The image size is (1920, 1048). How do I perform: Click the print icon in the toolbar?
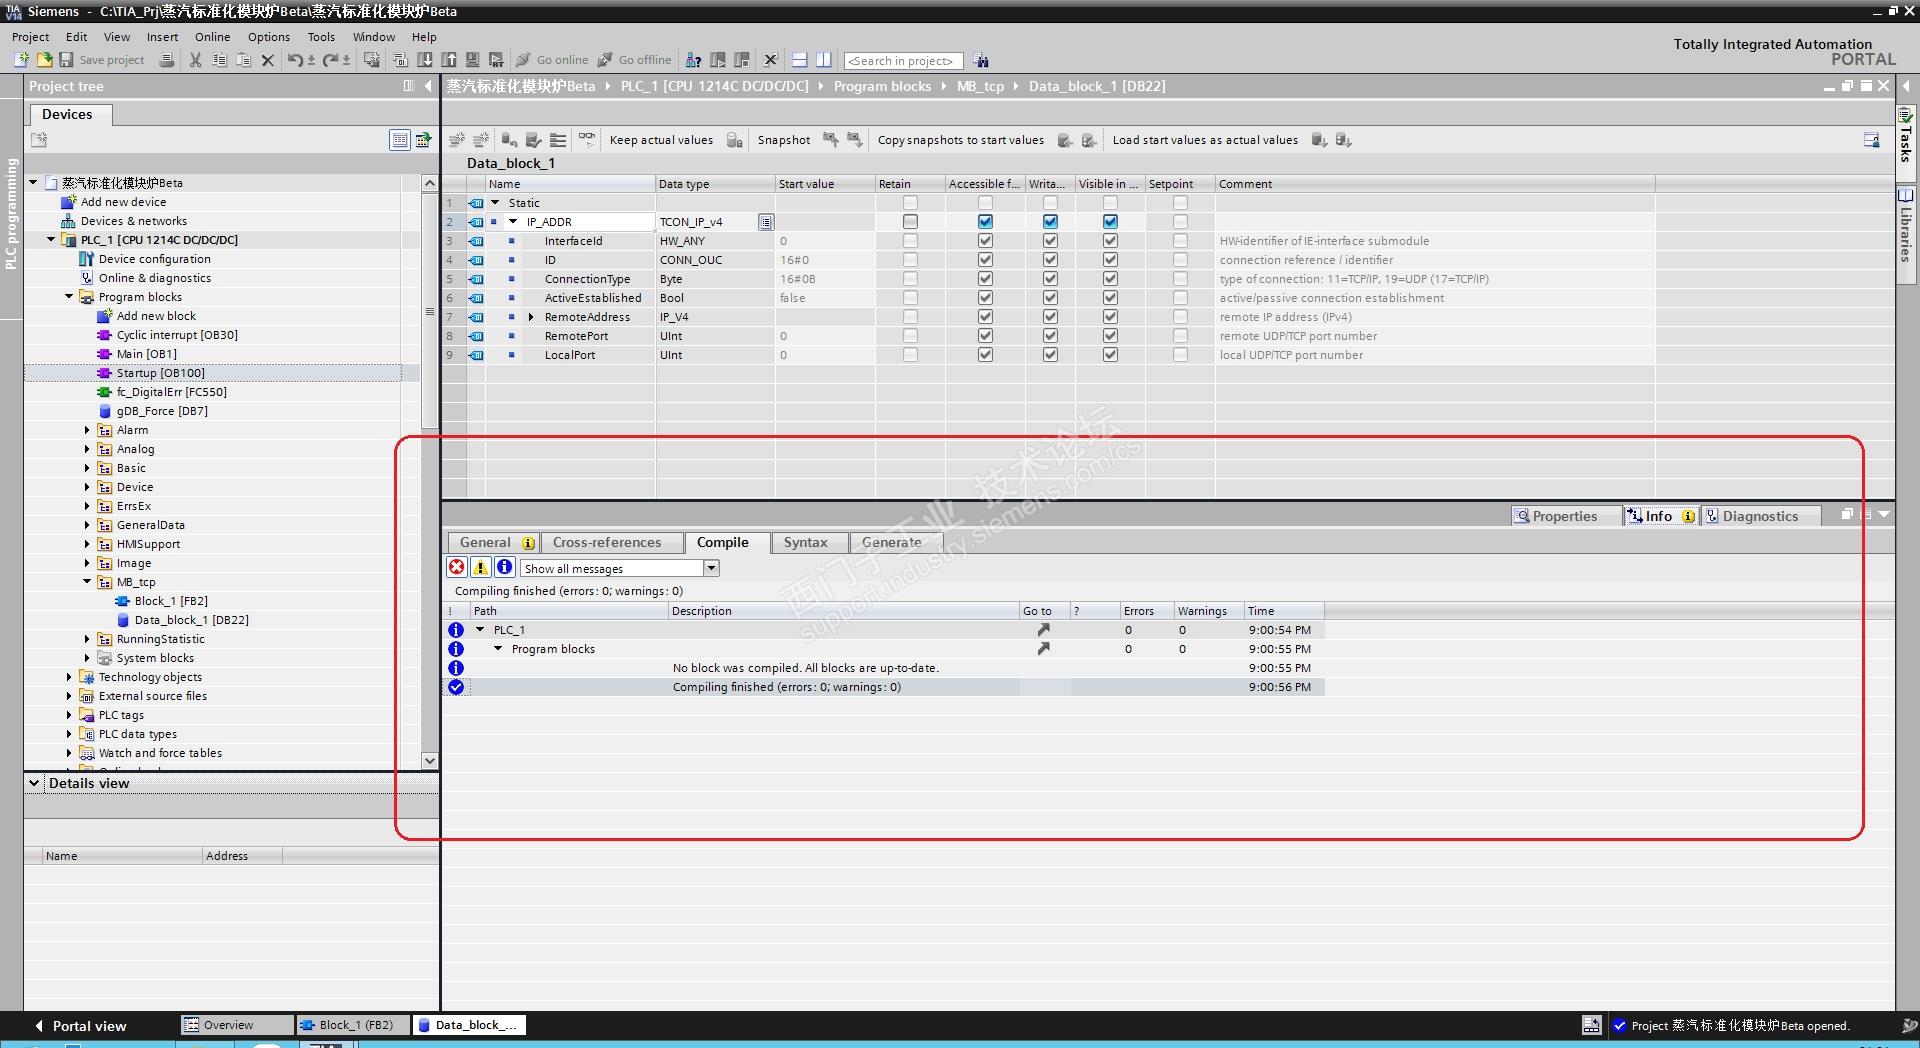[167, 60]
